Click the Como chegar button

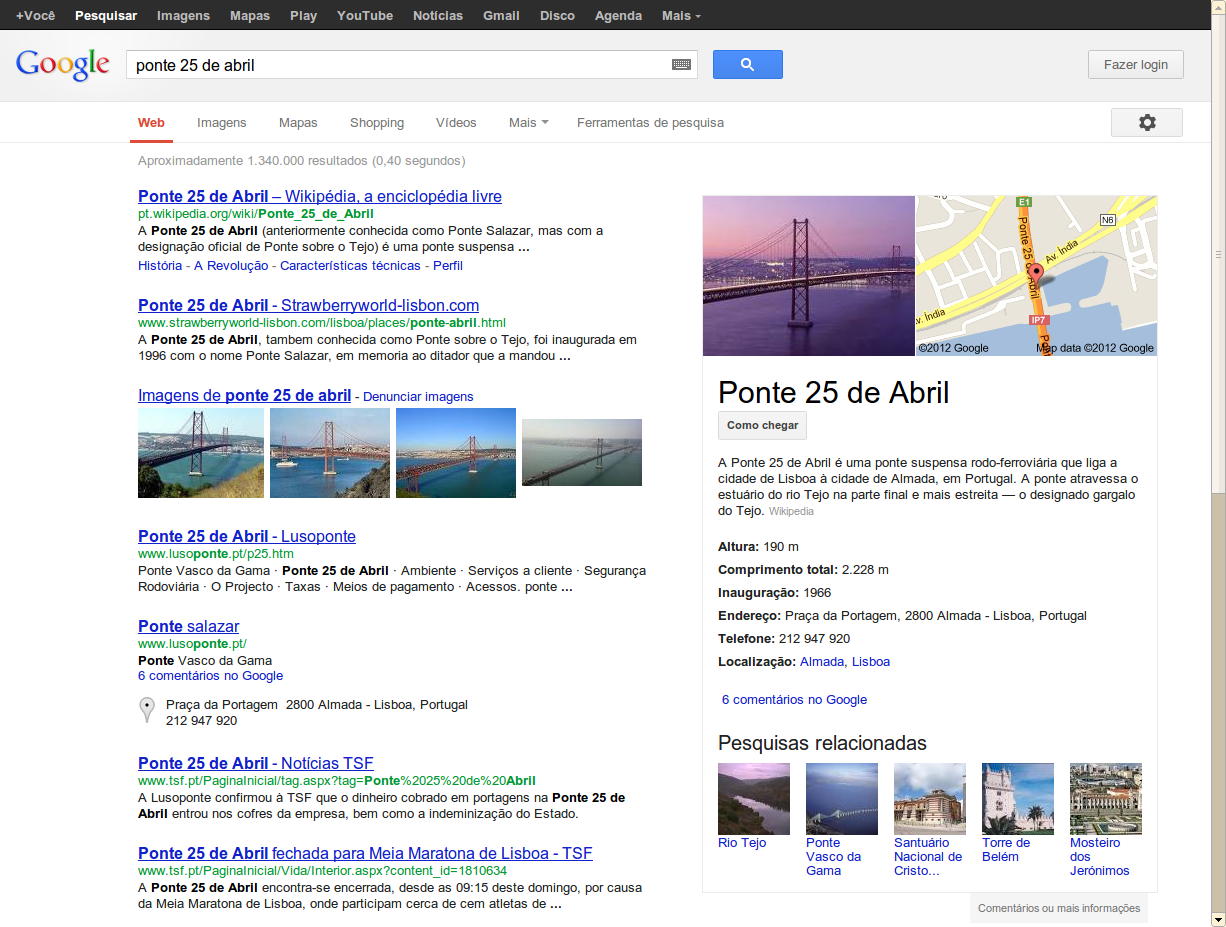[762, 425]
